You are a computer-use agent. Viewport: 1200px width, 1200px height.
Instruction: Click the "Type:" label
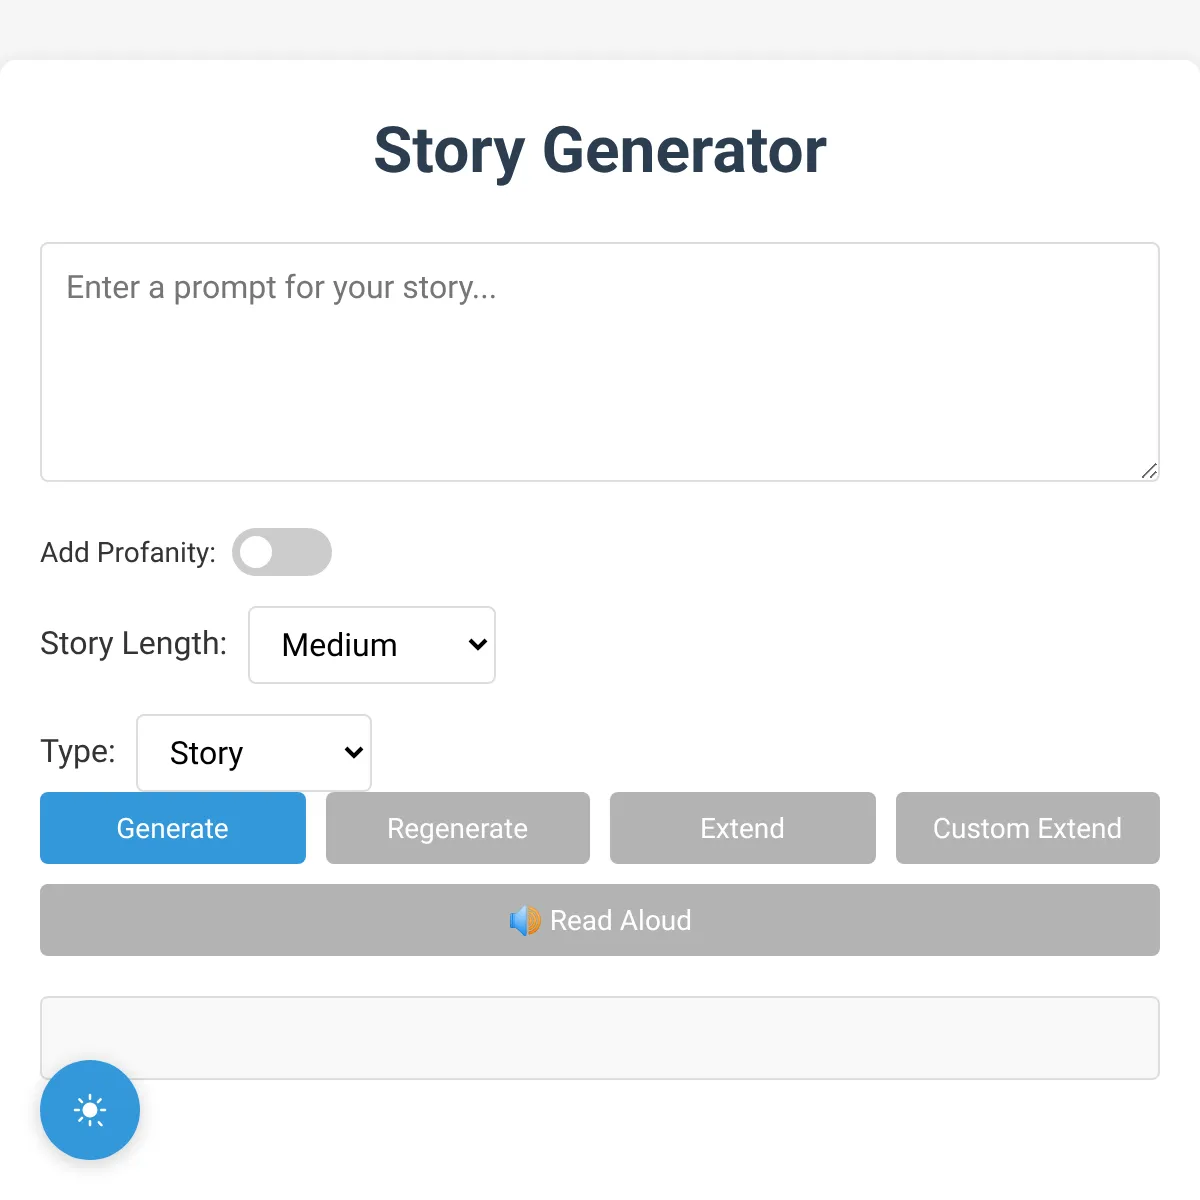pyautogui.click(x=78, y=752)
